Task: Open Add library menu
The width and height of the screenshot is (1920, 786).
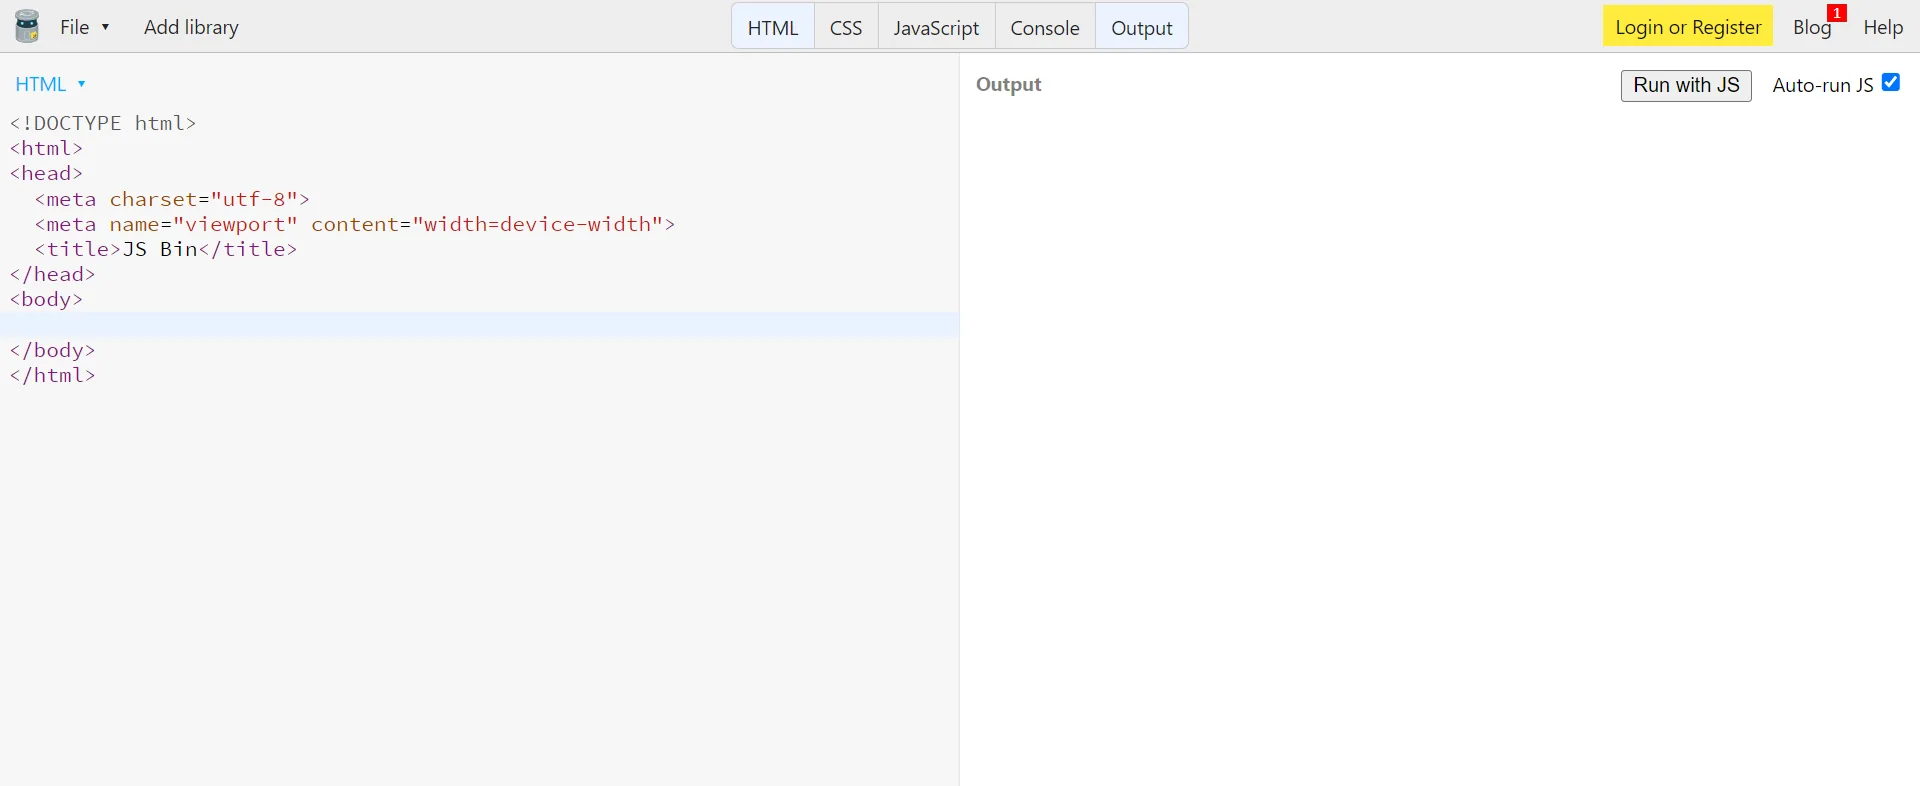Action: pos(191,27)
